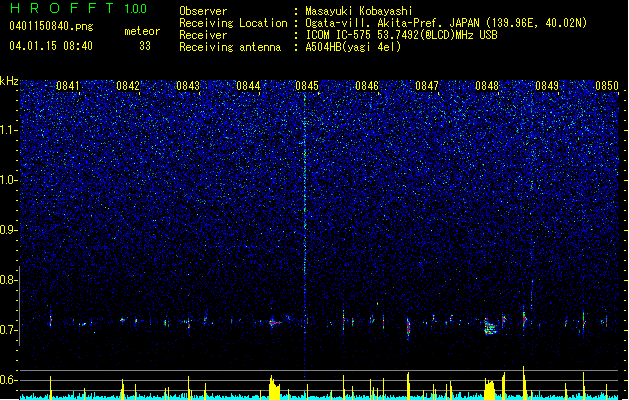Select the filename 0401150840.png
The width and height of the screenshot is (629, 400).
(51, 26)
